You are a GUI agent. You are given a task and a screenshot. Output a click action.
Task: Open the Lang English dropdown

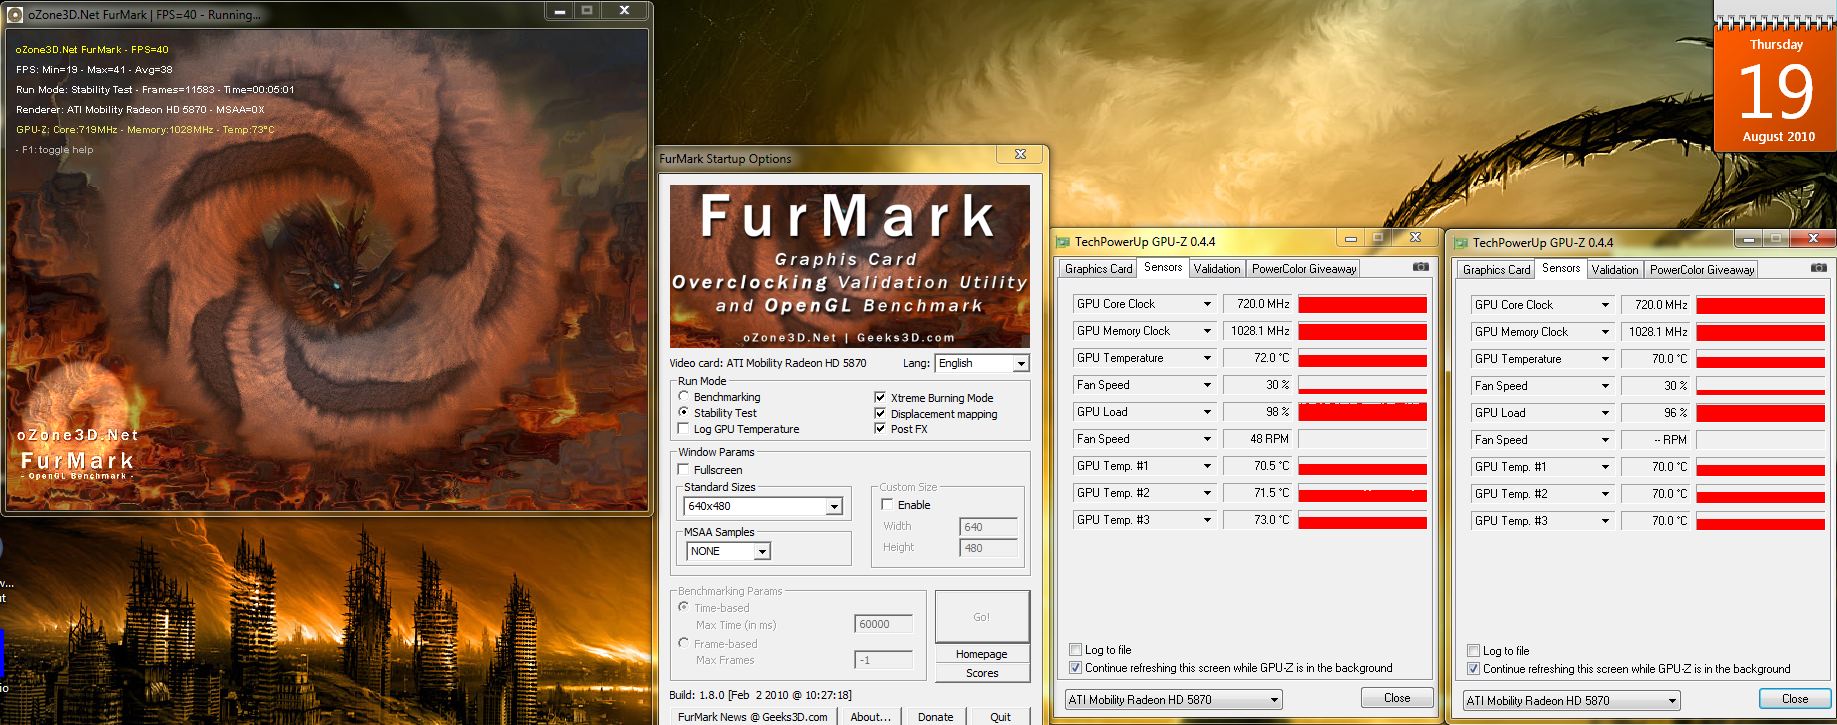[981, 363]
